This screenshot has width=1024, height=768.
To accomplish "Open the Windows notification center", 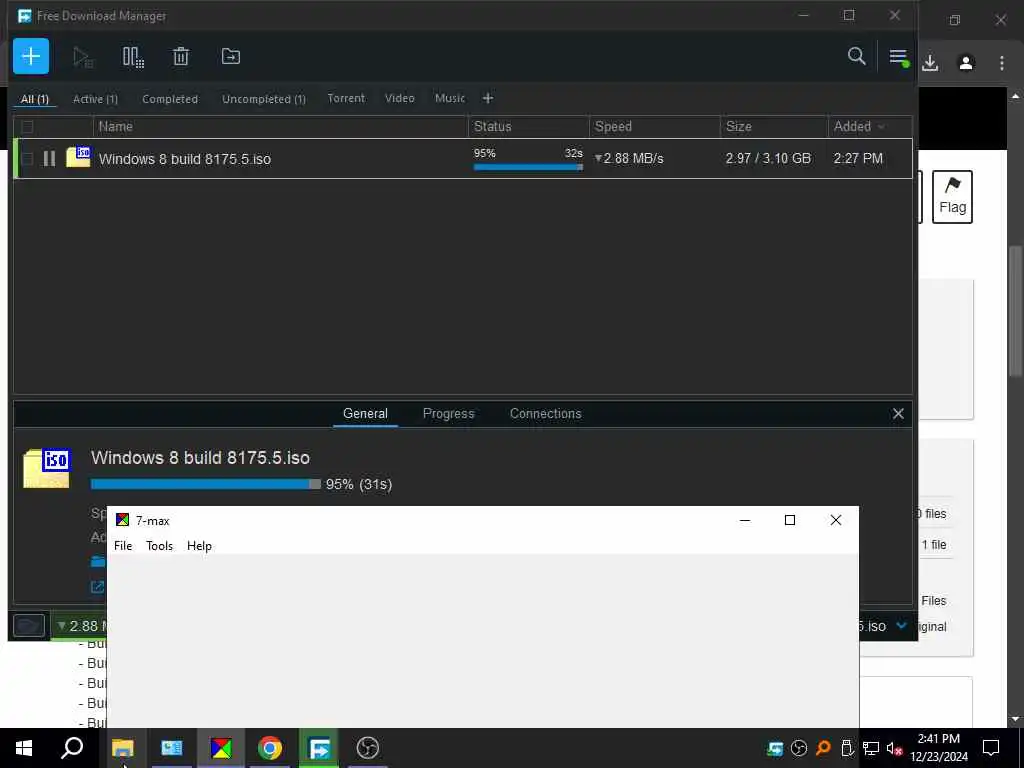I will [x=991, y=748].
